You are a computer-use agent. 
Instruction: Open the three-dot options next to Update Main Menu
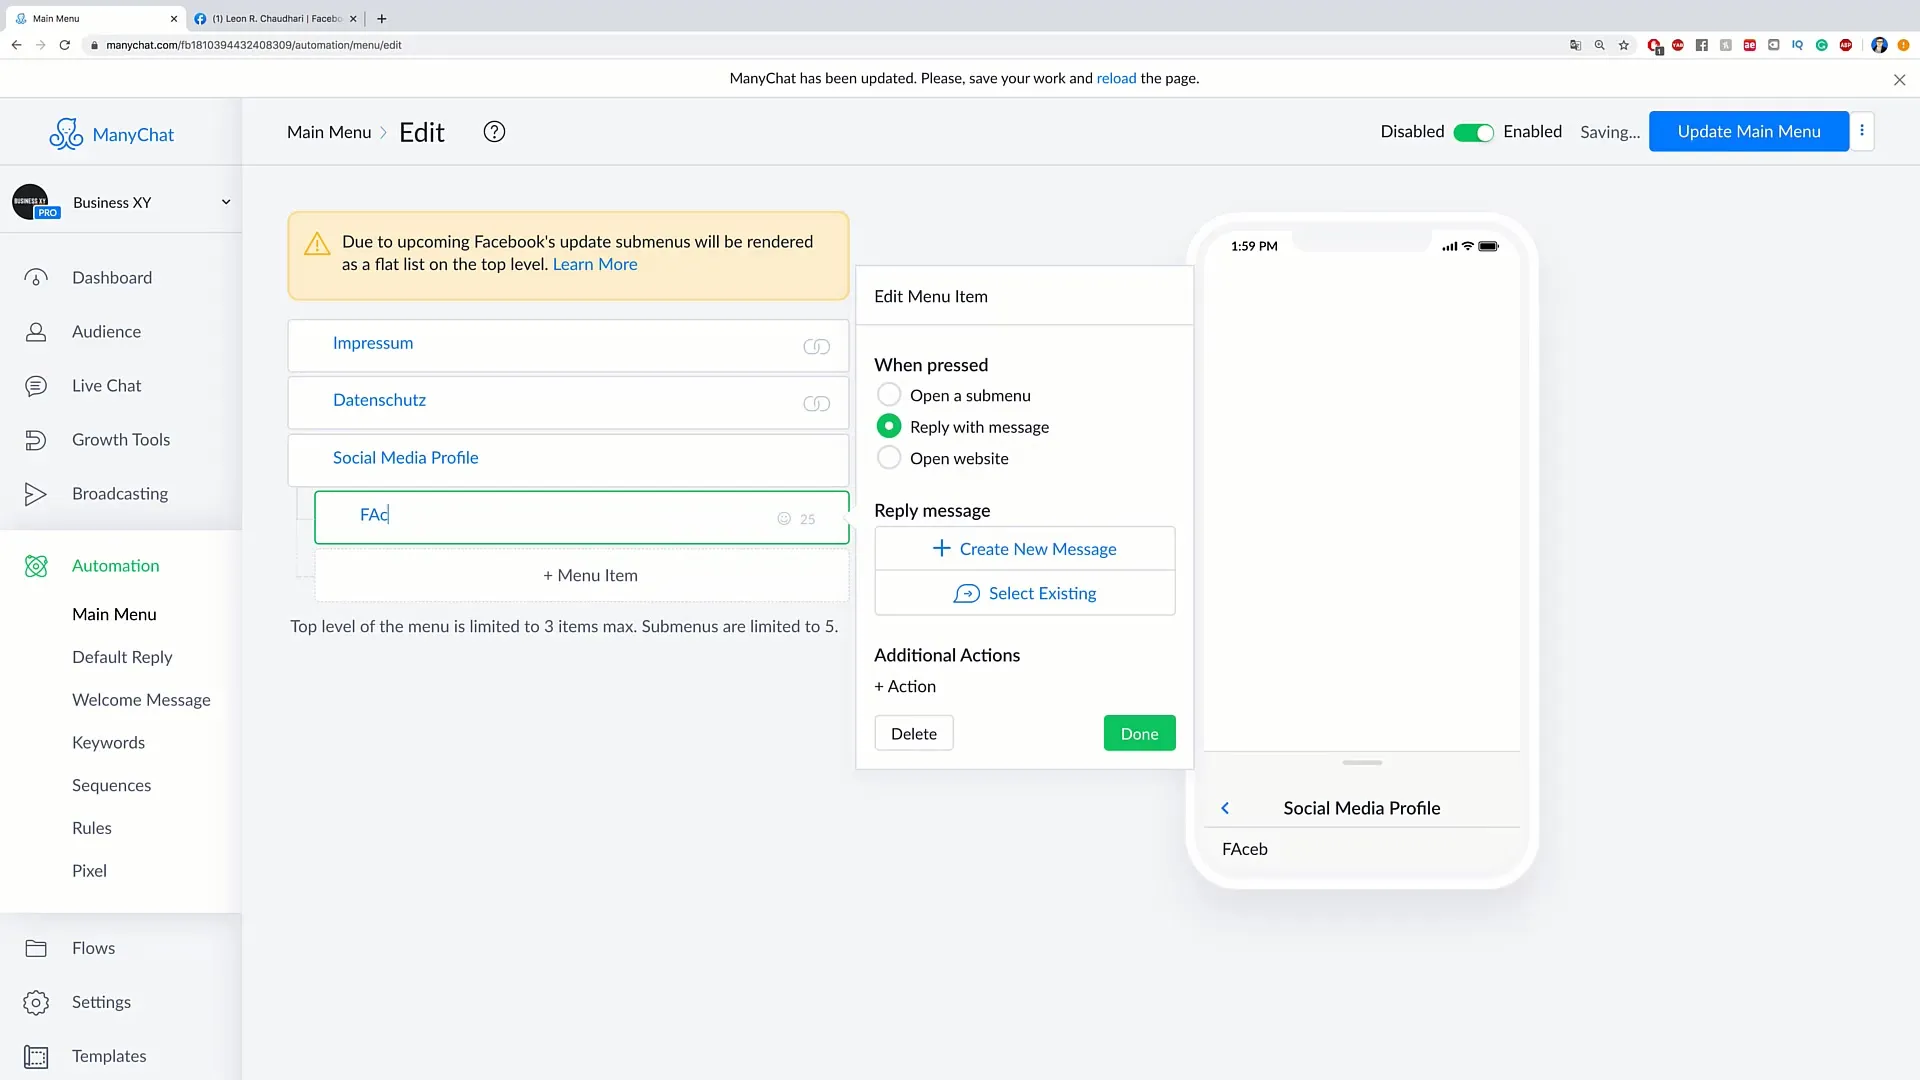1862,131
